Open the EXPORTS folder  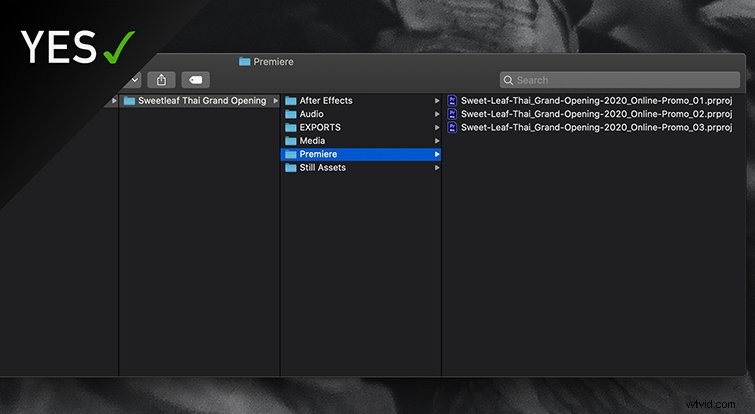coord(361,128)
